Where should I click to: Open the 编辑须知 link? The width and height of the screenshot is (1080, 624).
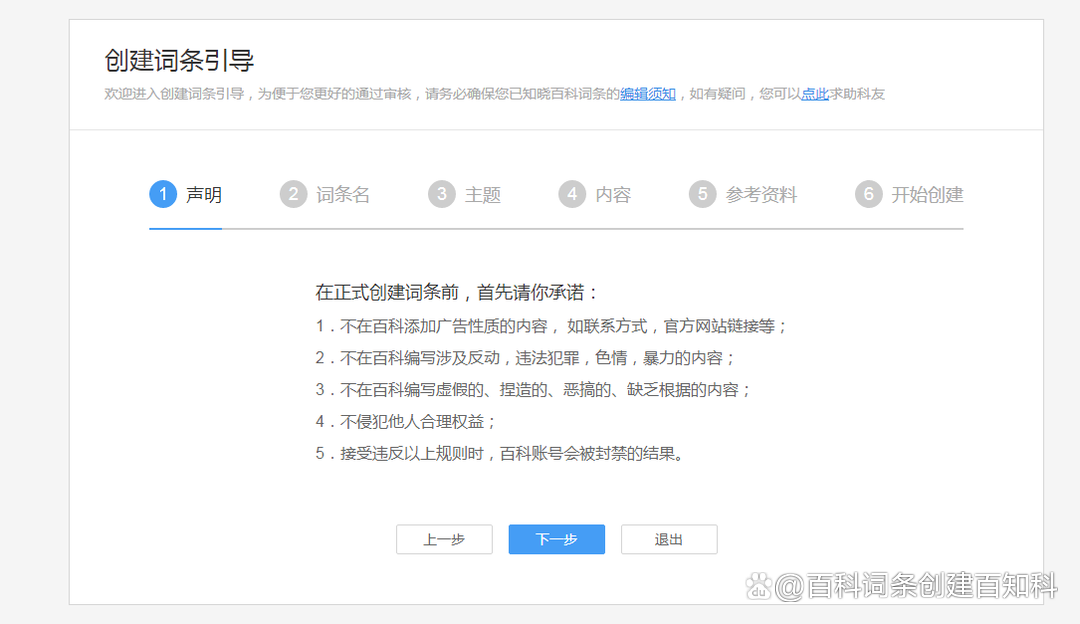648,94
